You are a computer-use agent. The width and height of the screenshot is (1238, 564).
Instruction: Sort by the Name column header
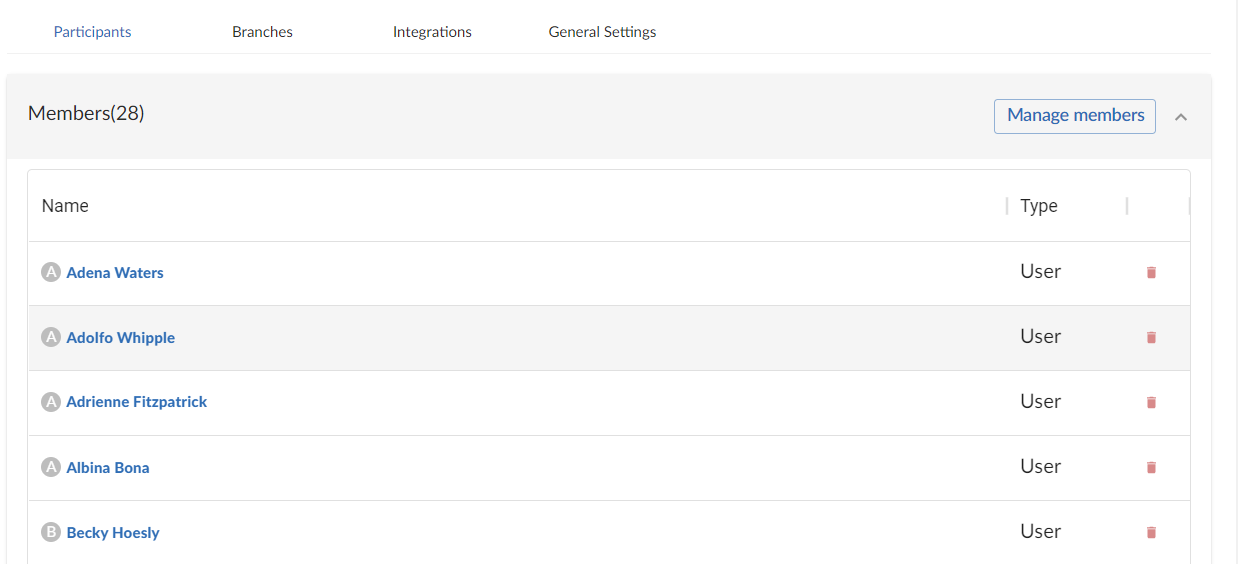pos(65,206)
